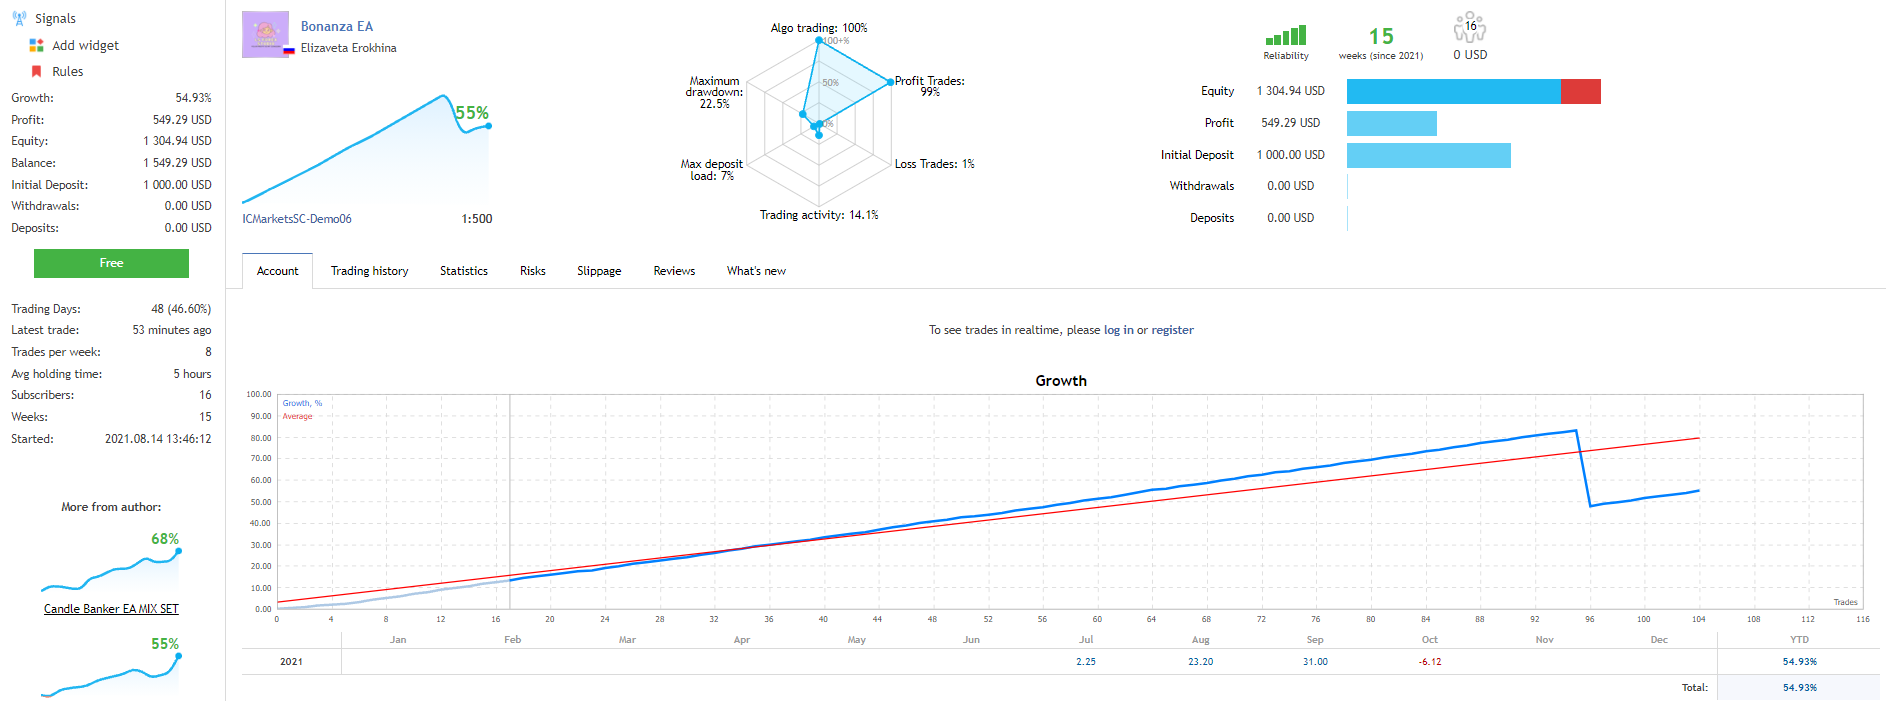Image resolution: width=1886 pixels, height=701 pixels.
Task: Click the Bonanza EA header growth chart
Action: (366, 150)
